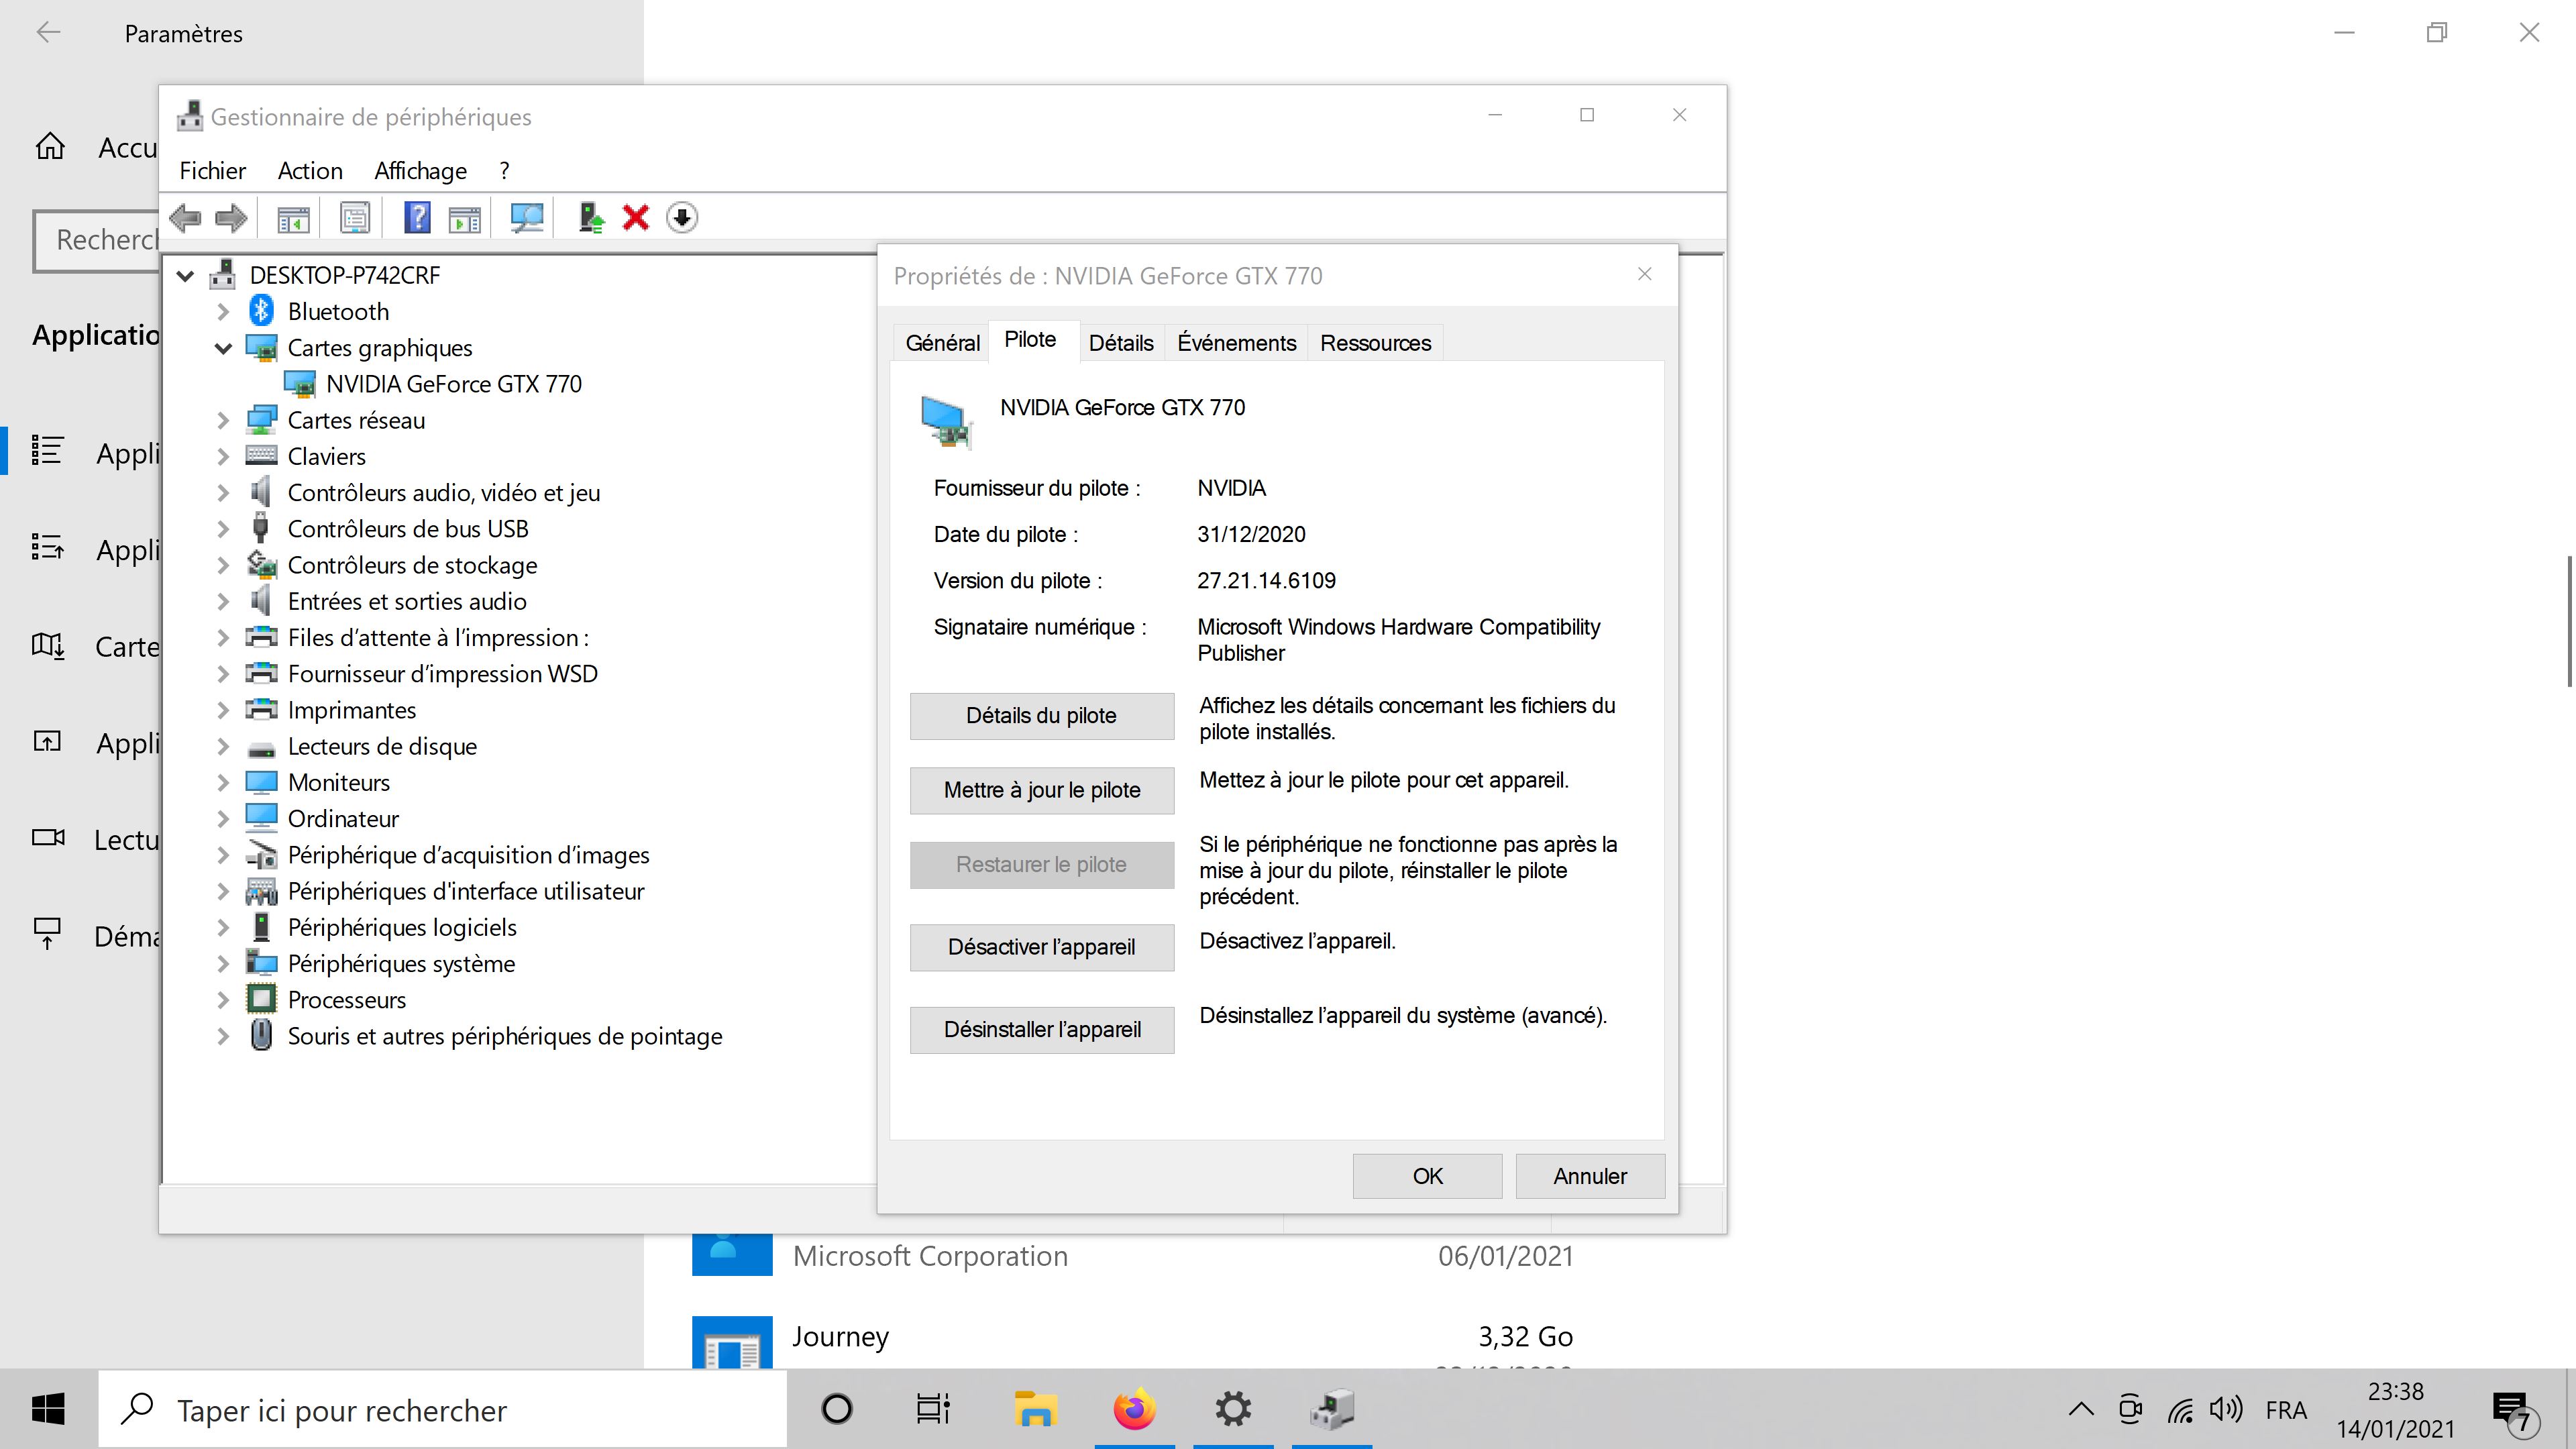Click the red X uninstall device icon

pyautogui.click(x=636, y=217)
